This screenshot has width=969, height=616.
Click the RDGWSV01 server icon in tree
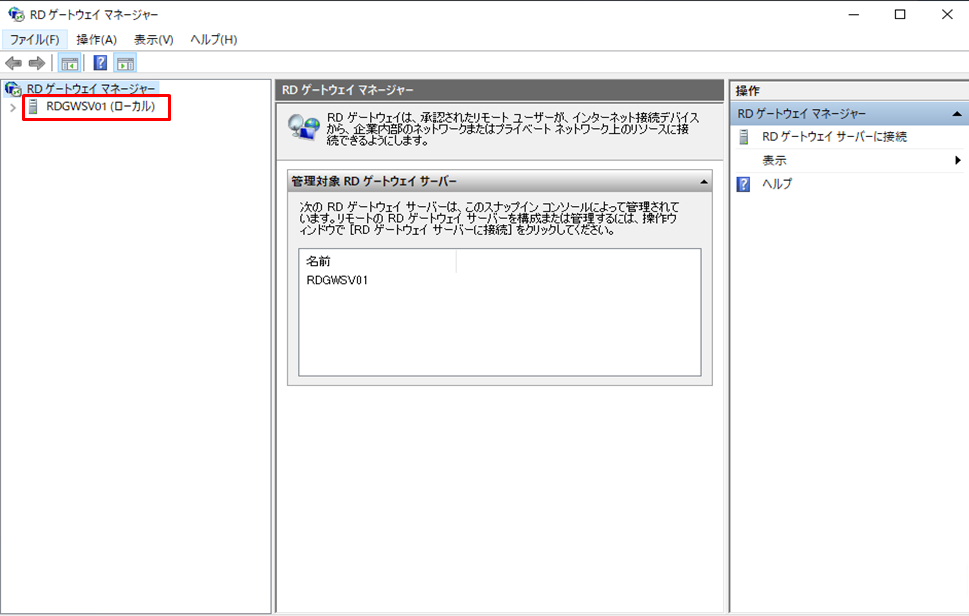coord(33,106)
